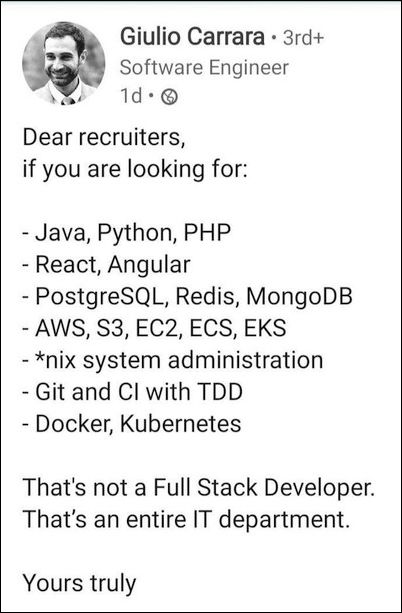Click the word Kubernetes in the post
Screen dimensions: 402x613
click(x=180, y=424)
